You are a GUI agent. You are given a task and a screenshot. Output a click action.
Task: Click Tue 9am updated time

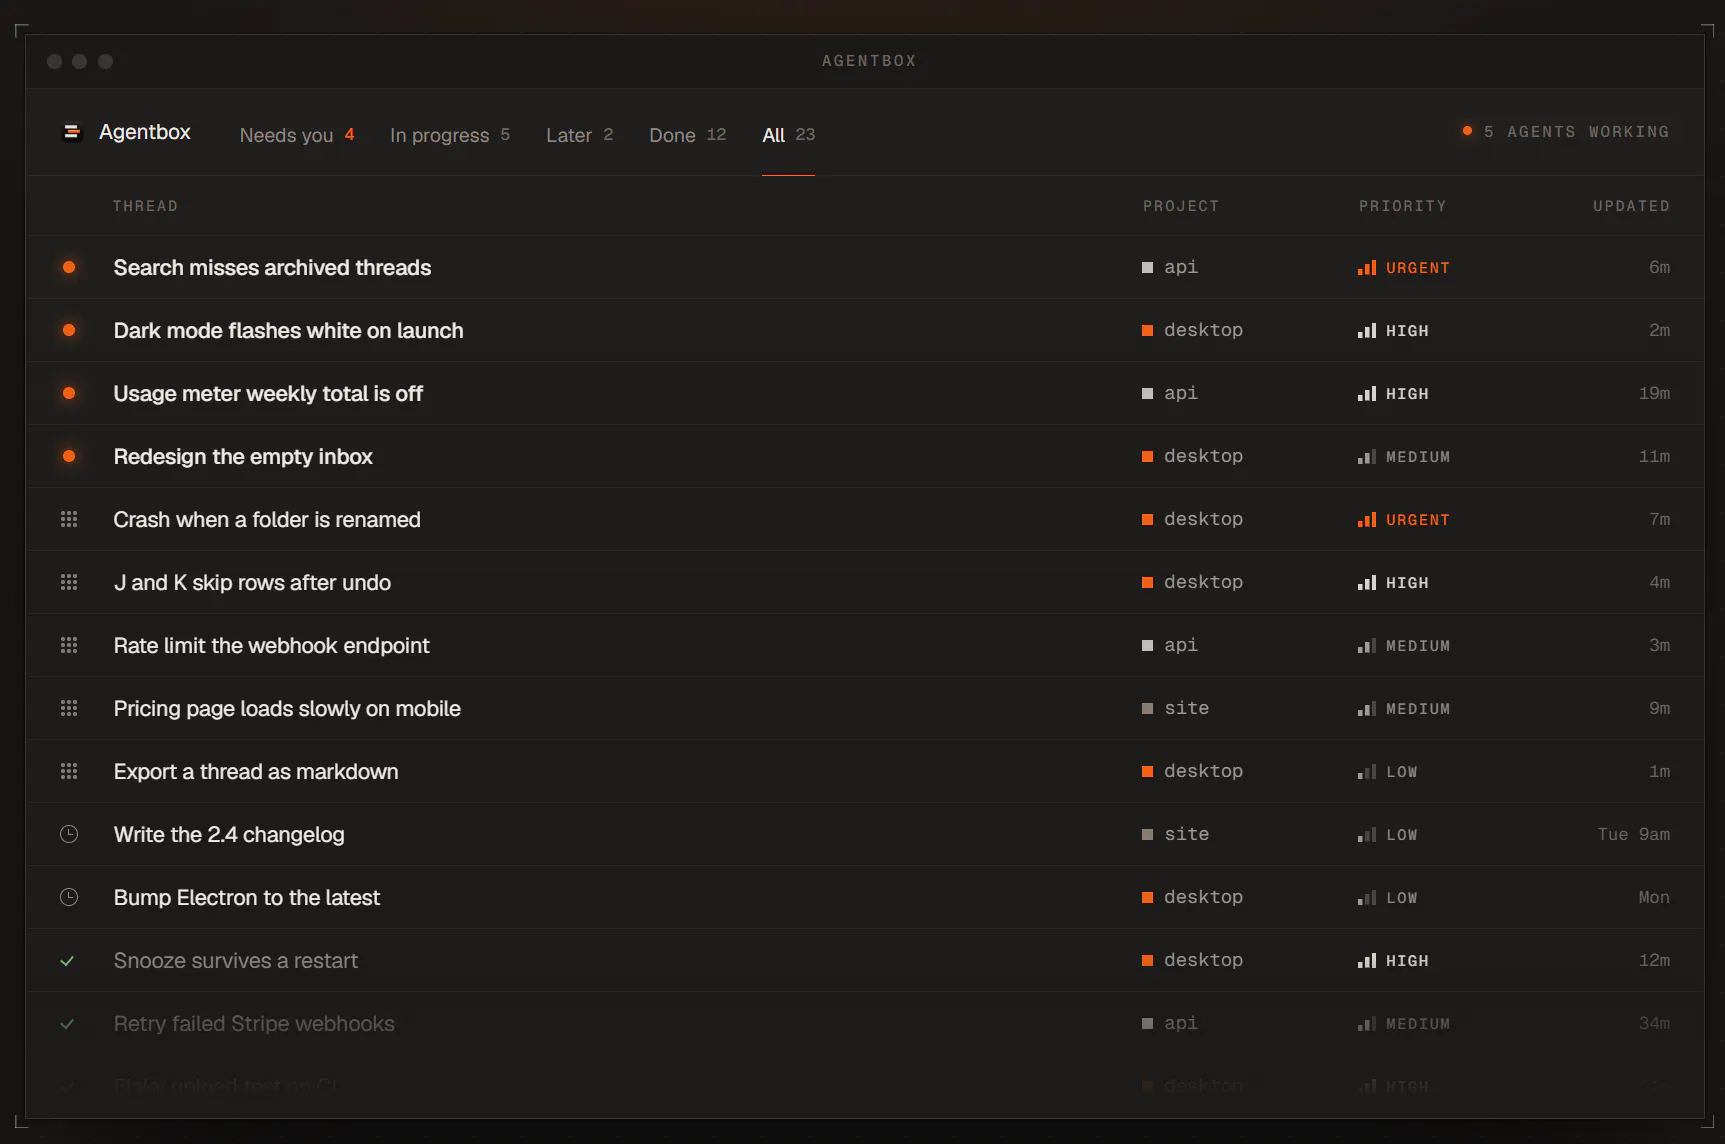[1634, 834]
